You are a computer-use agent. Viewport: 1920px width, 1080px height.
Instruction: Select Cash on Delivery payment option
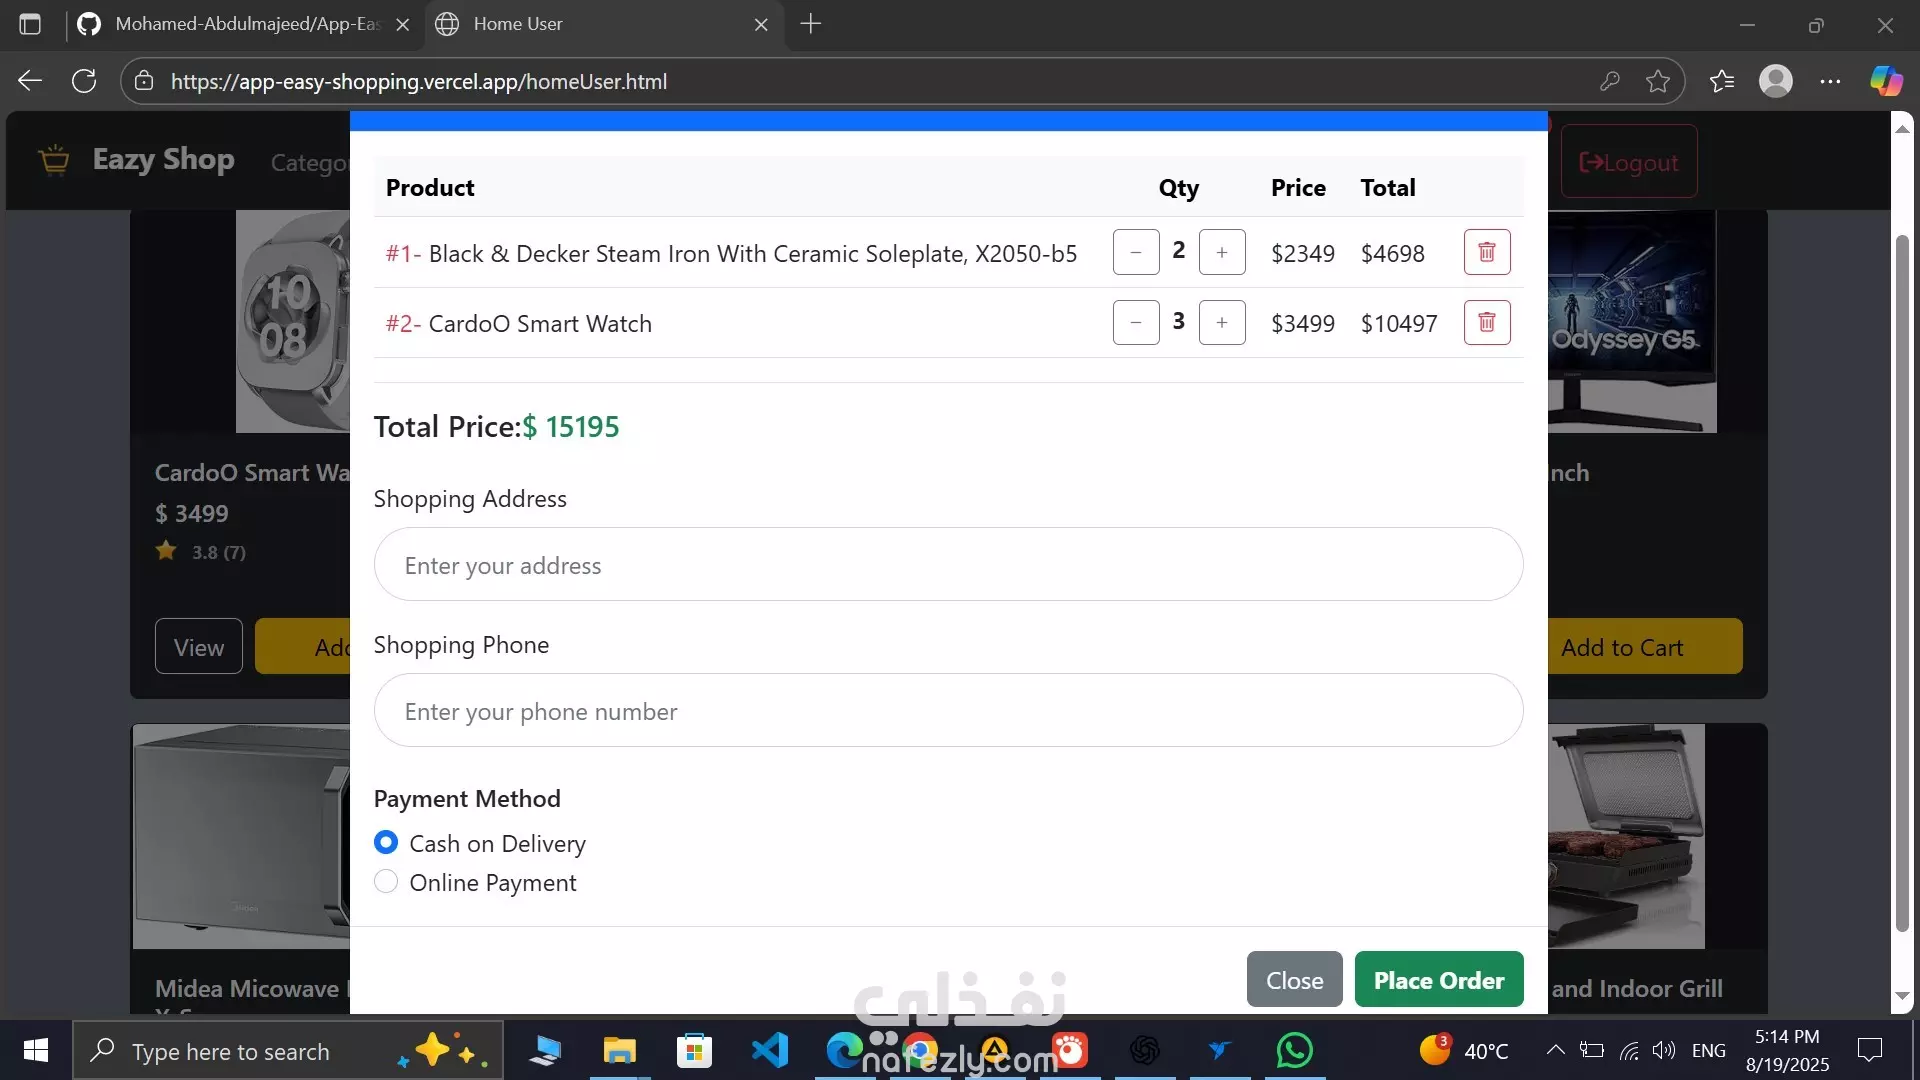[386, 843]
